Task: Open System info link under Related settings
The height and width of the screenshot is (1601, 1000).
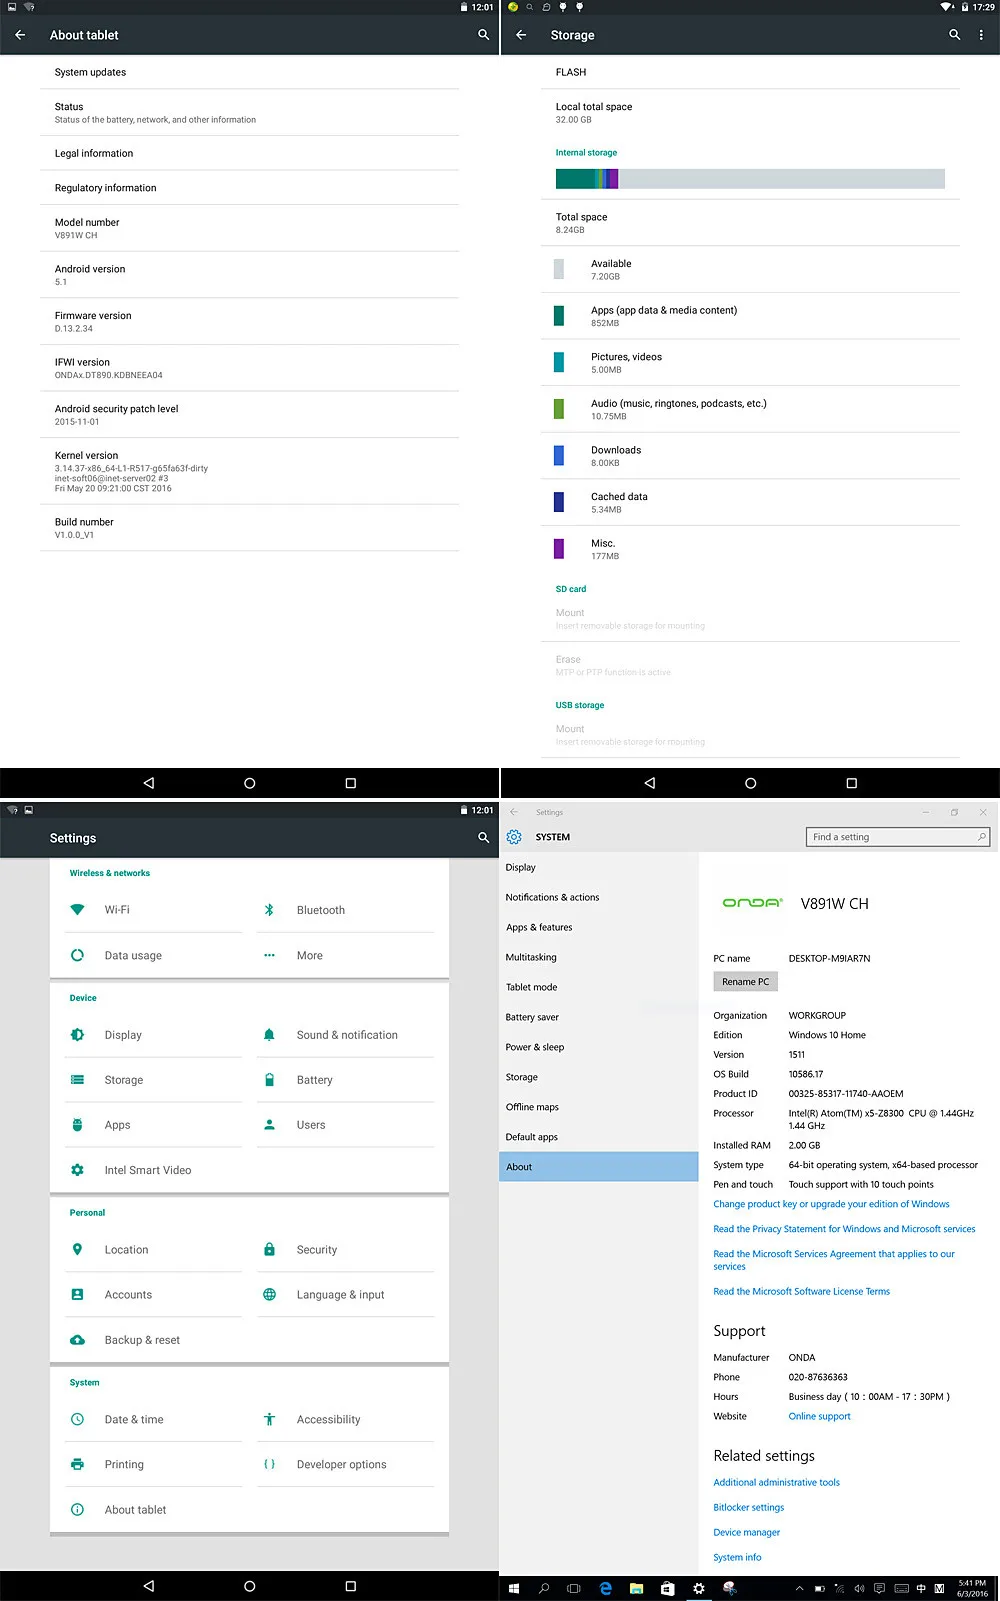Action: 737,1558
